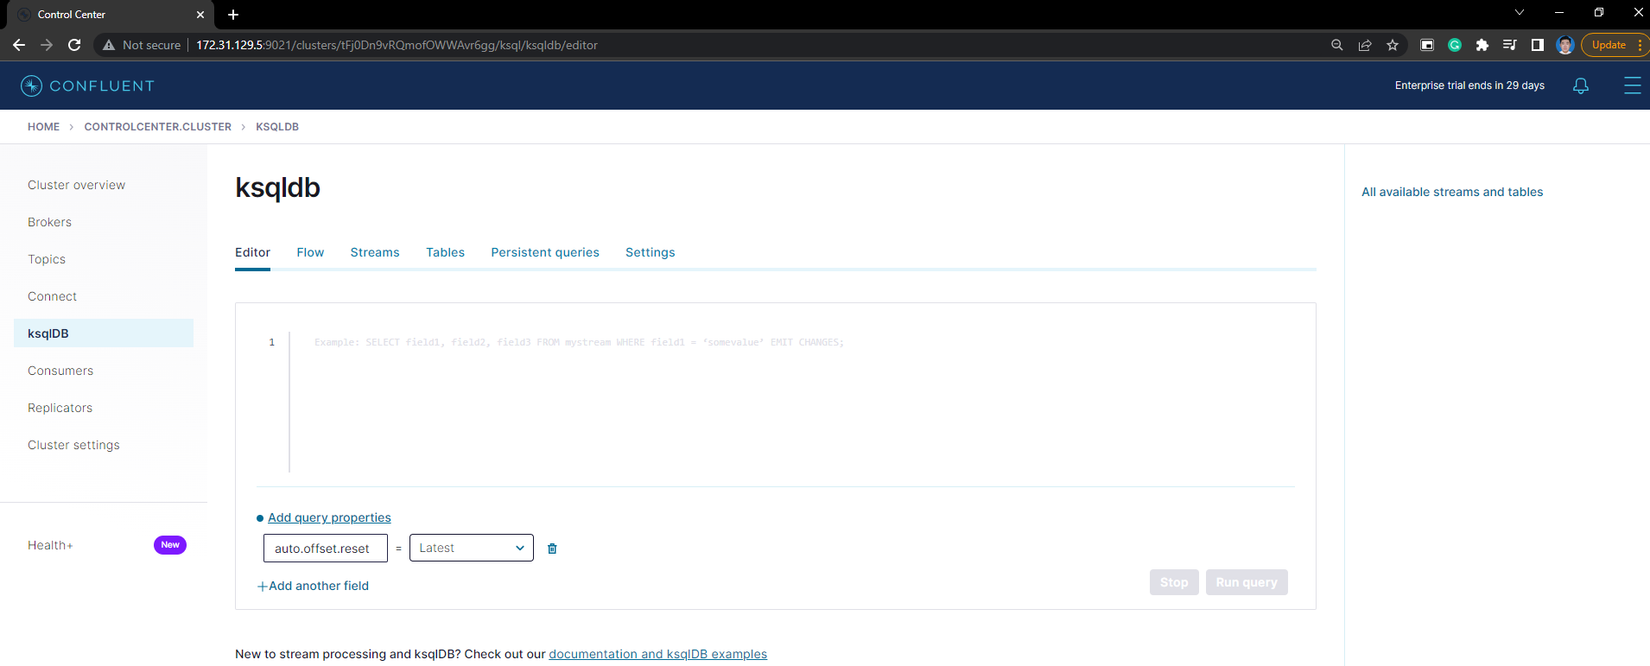1650x666 pixels.
Task: Open Cluster settings in sidebar
Action: [73, 445]
